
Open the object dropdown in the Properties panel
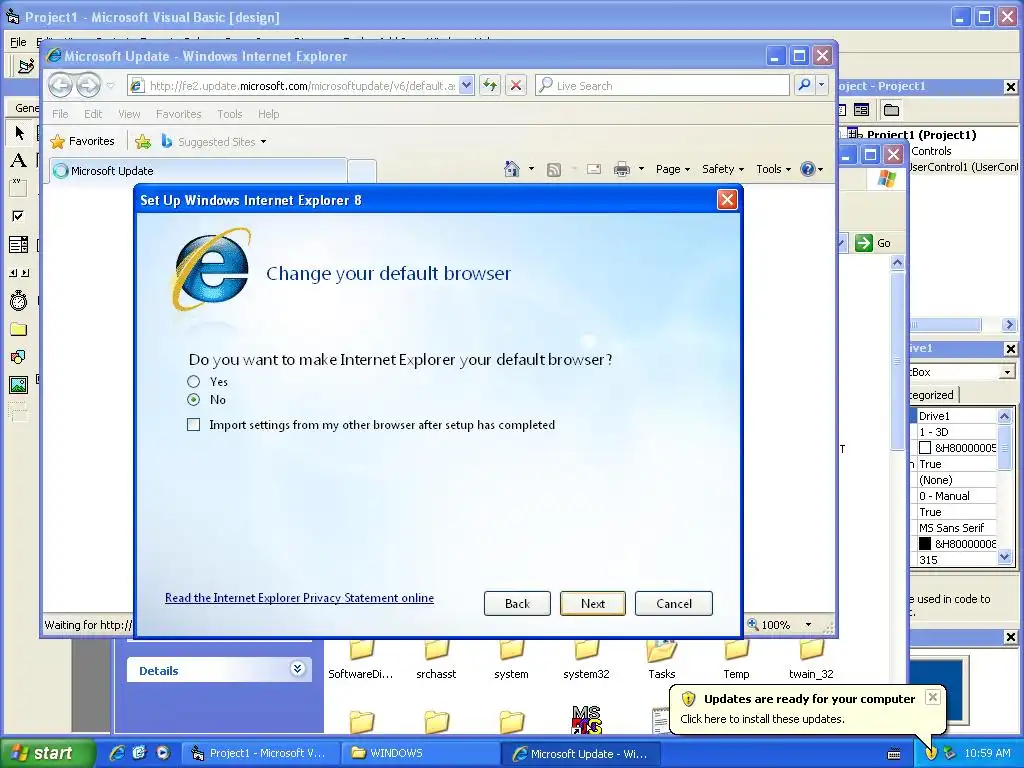[1007, 372]
